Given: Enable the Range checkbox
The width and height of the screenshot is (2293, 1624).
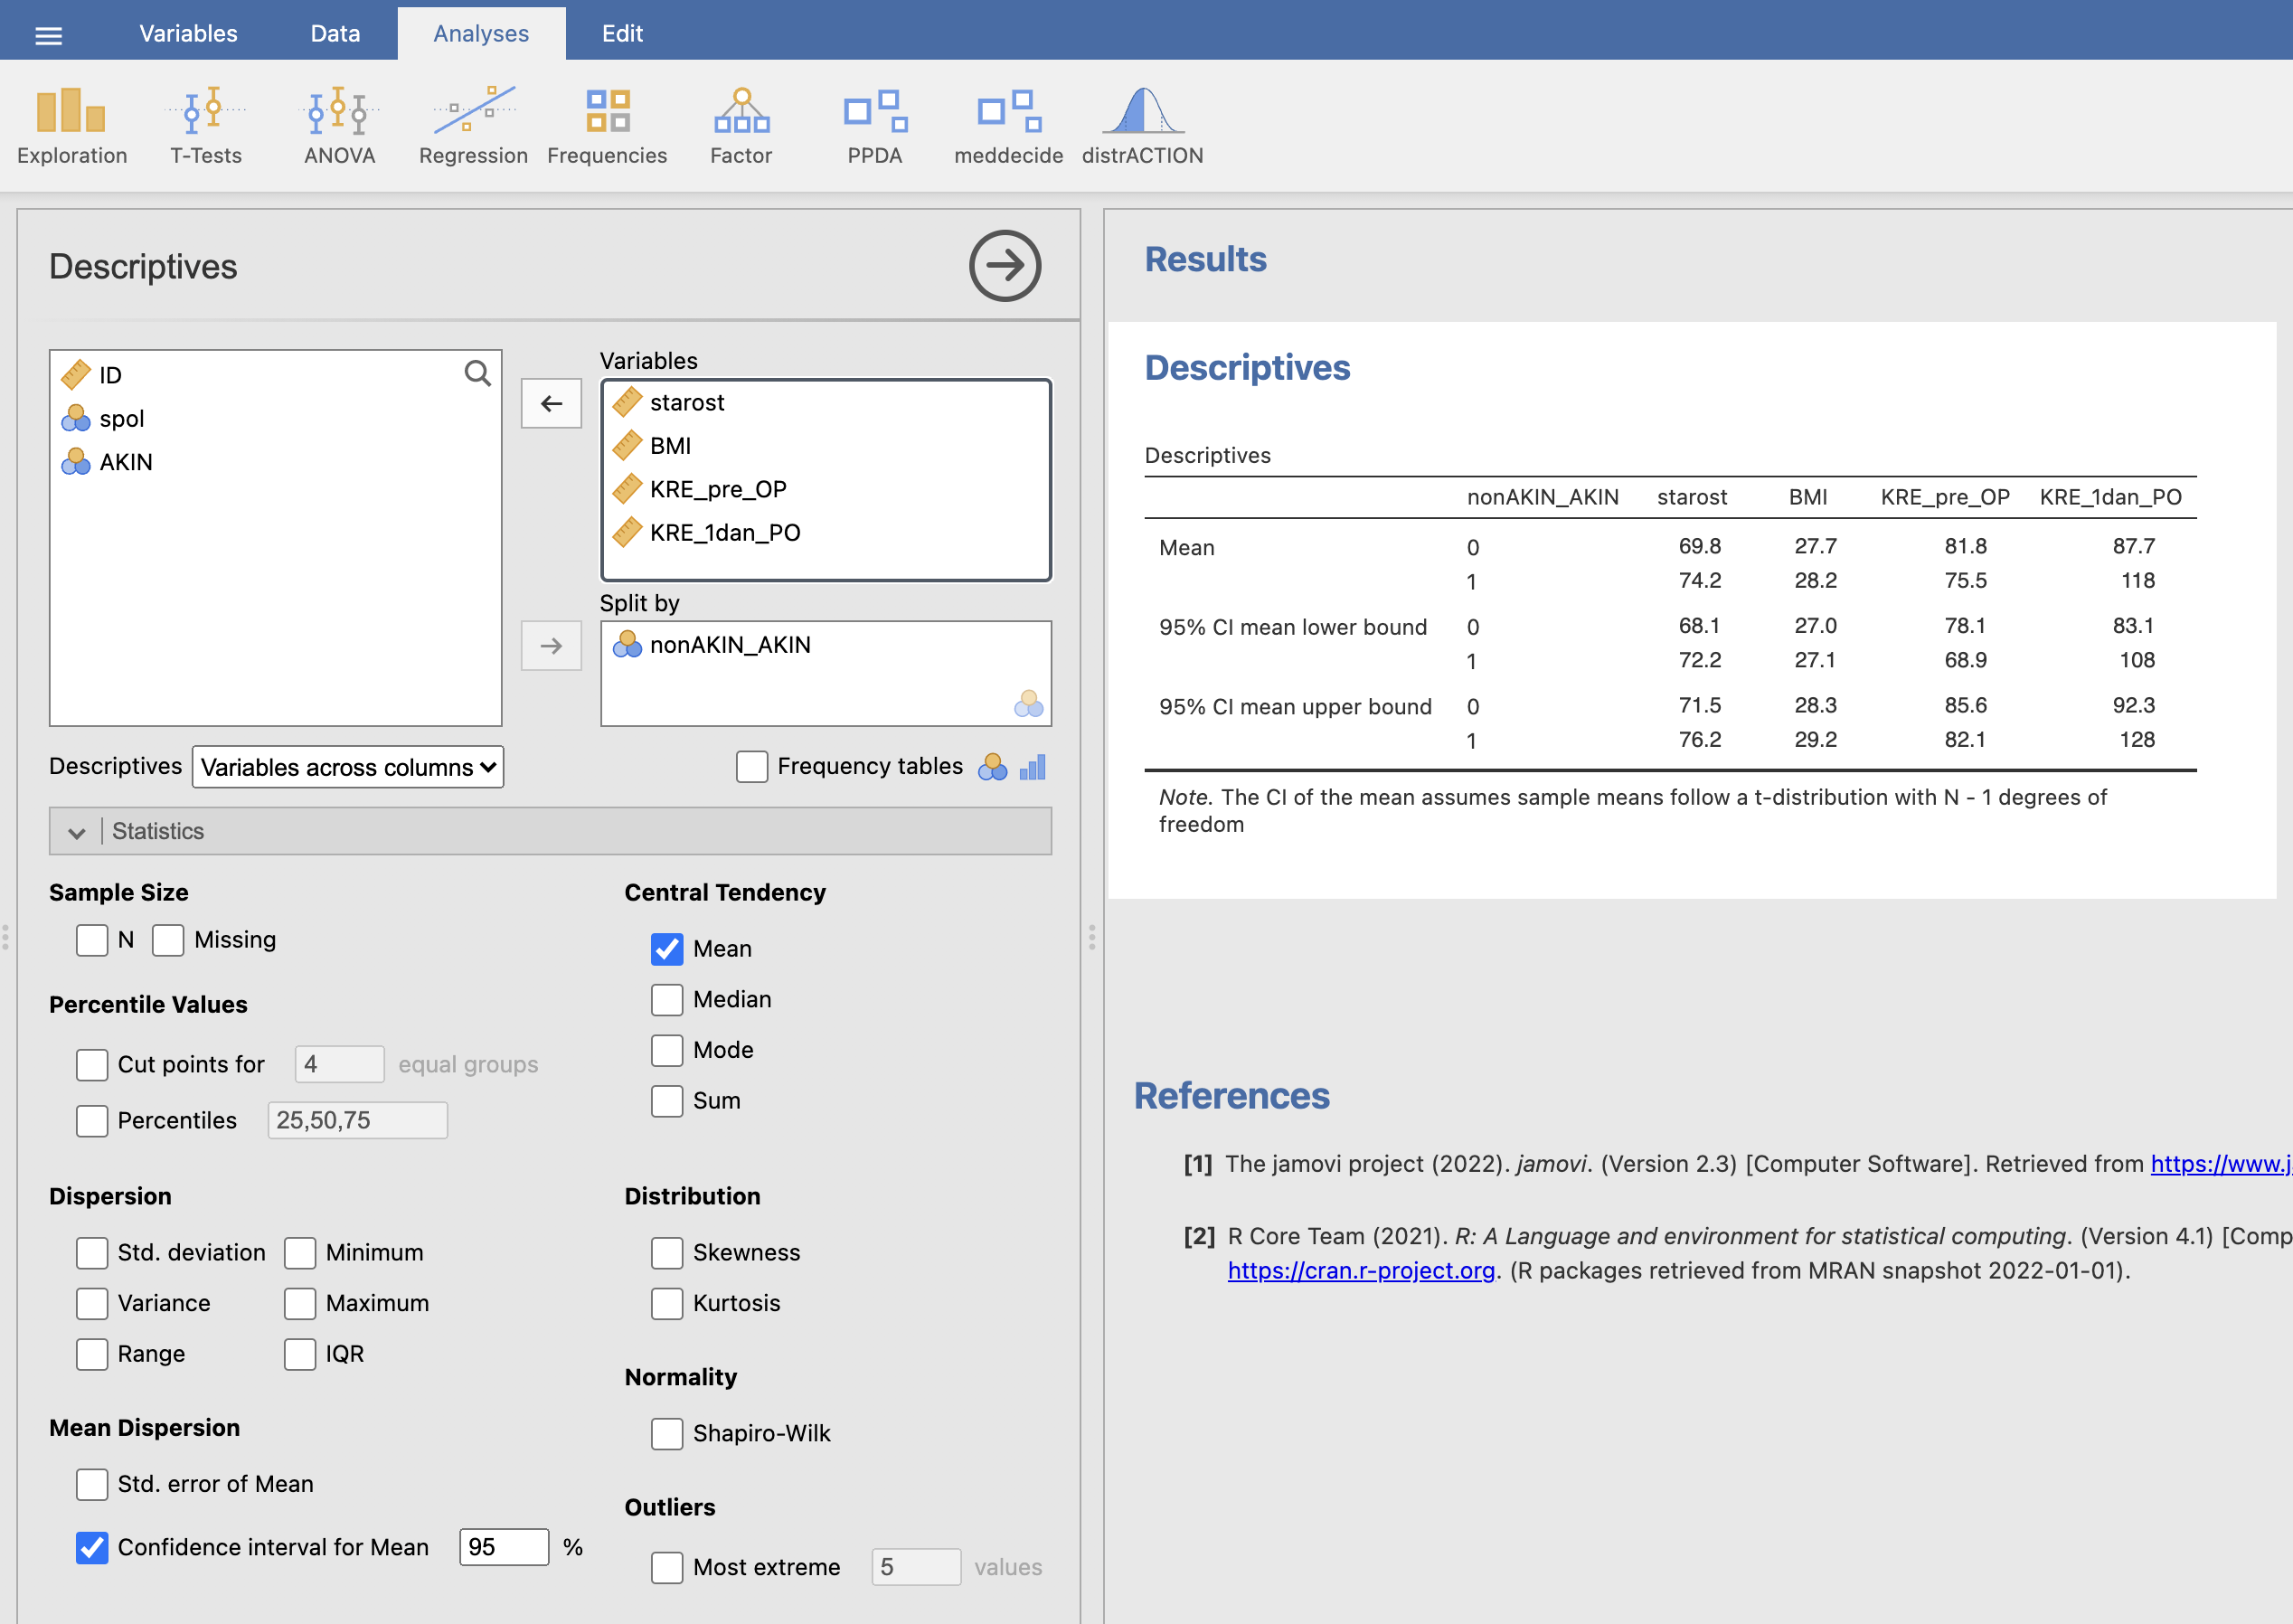Looking at the screenshot, I should coord(92,1354).
